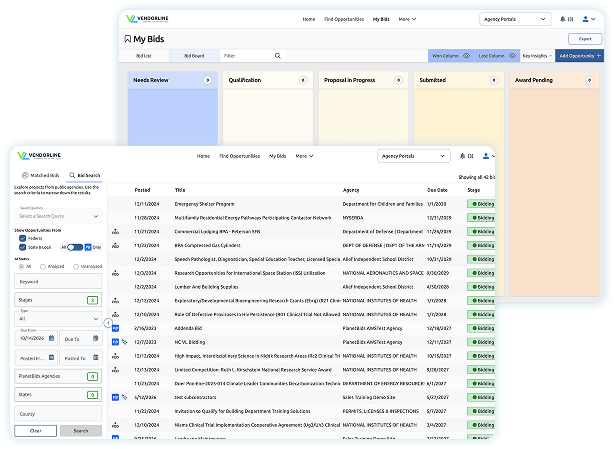This screenshot has width=614, height=449.
Task: Switch to the Bid Board tab
Action: (194, 56)
